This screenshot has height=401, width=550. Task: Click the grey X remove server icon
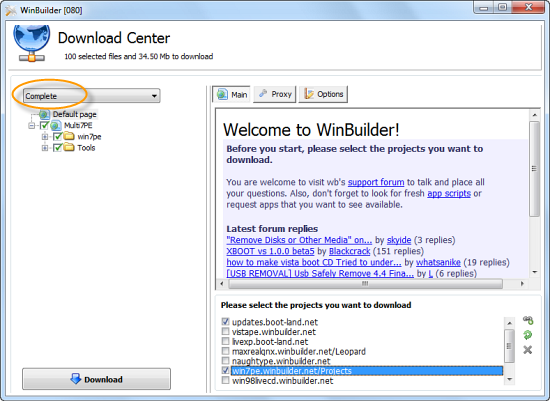(x=528, y=350)
